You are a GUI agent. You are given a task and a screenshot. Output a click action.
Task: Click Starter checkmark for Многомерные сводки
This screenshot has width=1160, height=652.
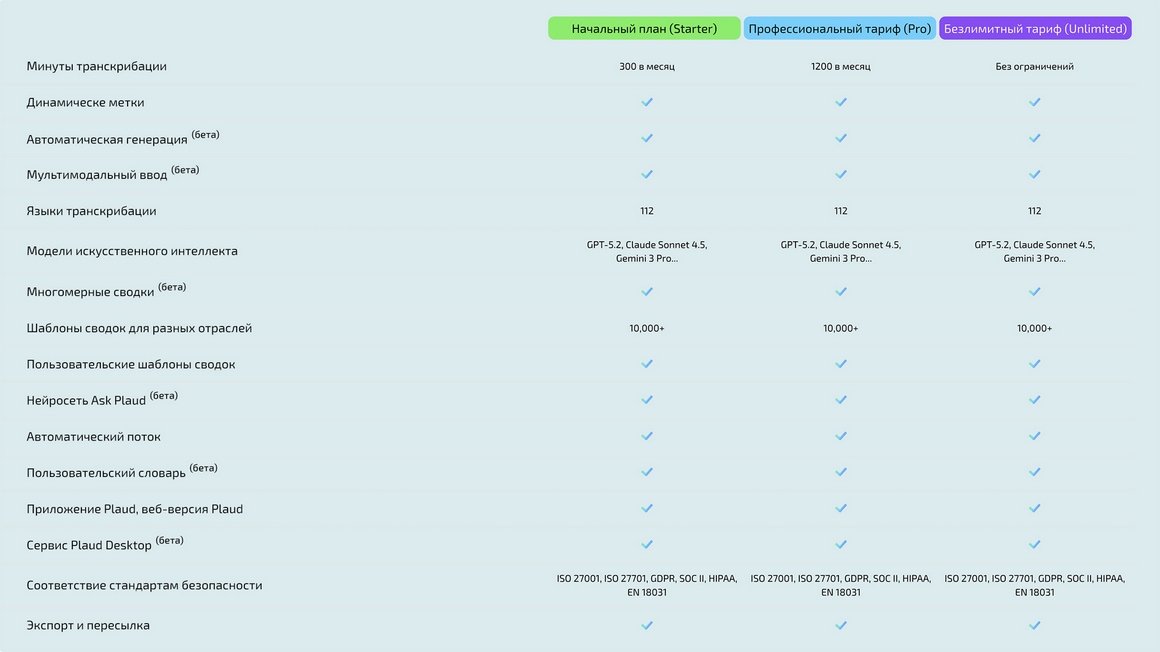[x=647, y=292]
